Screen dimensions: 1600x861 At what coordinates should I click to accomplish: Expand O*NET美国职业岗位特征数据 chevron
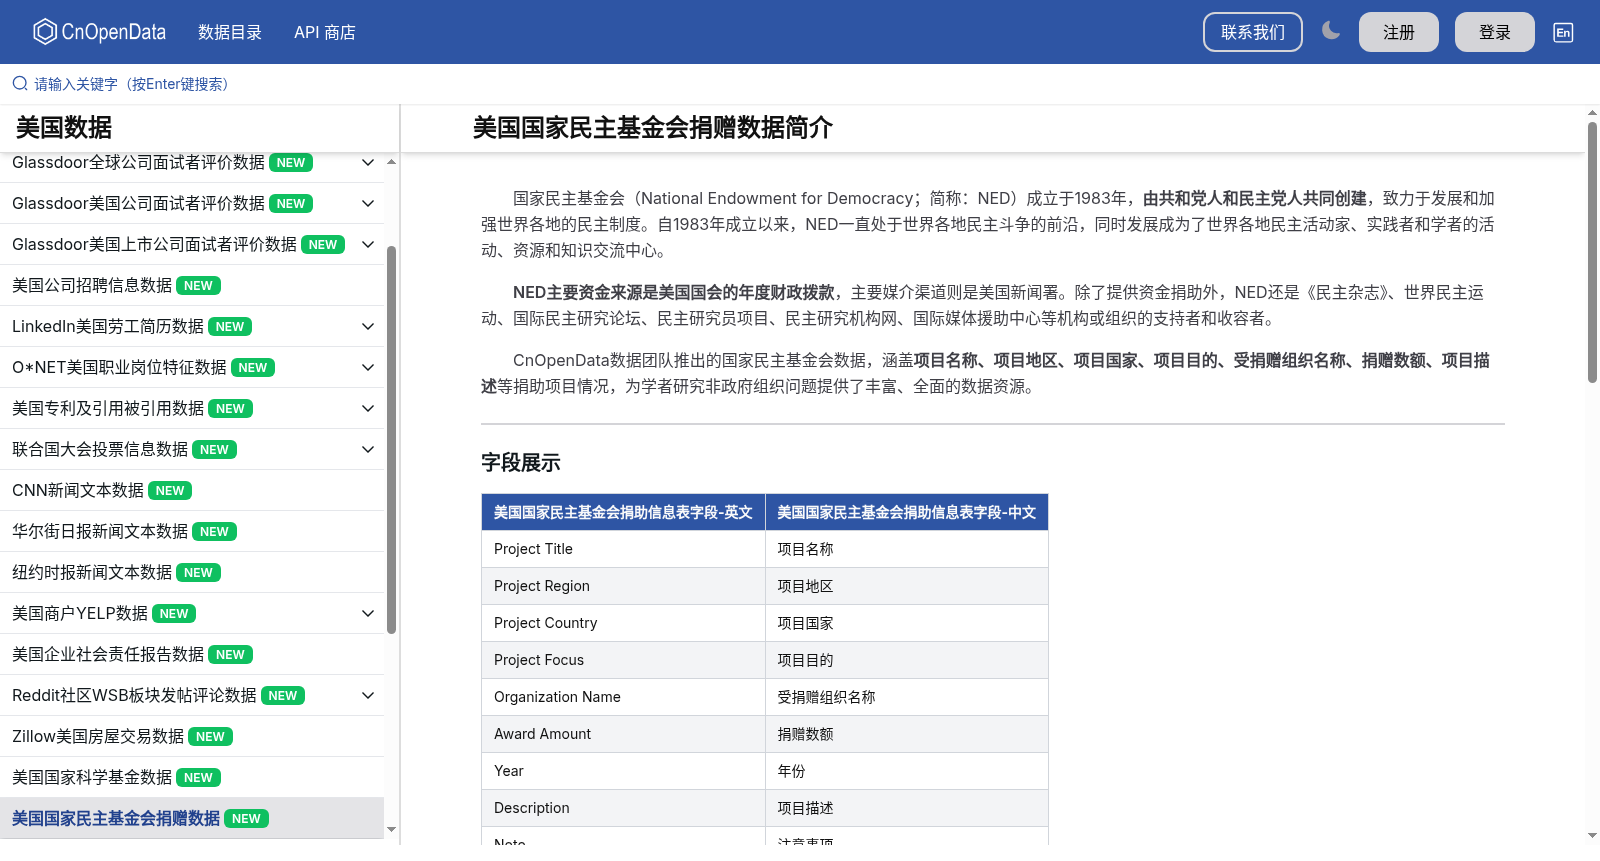pyautogui.click(x=368, y=367)
